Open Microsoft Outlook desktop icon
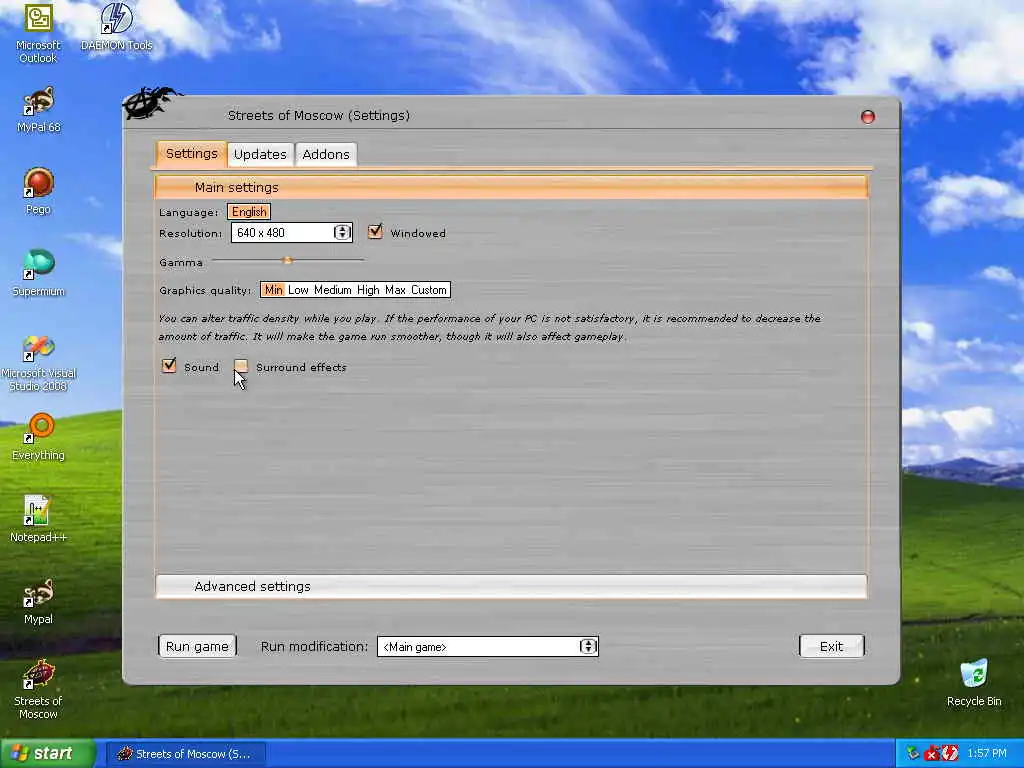The width and height of the screenshot is (1024, 768). 38,33
